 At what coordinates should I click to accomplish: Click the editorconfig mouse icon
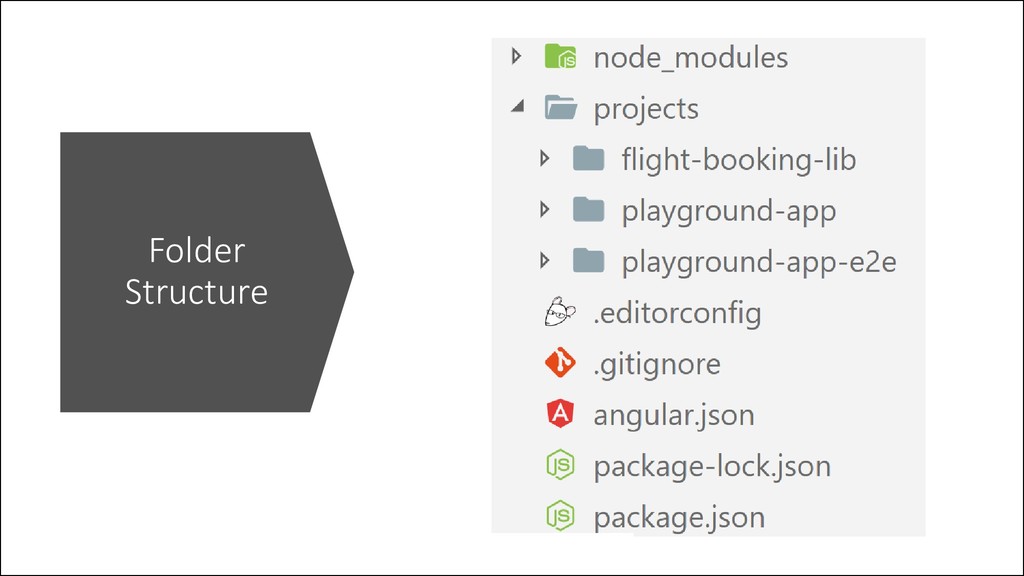click(560, 312)
